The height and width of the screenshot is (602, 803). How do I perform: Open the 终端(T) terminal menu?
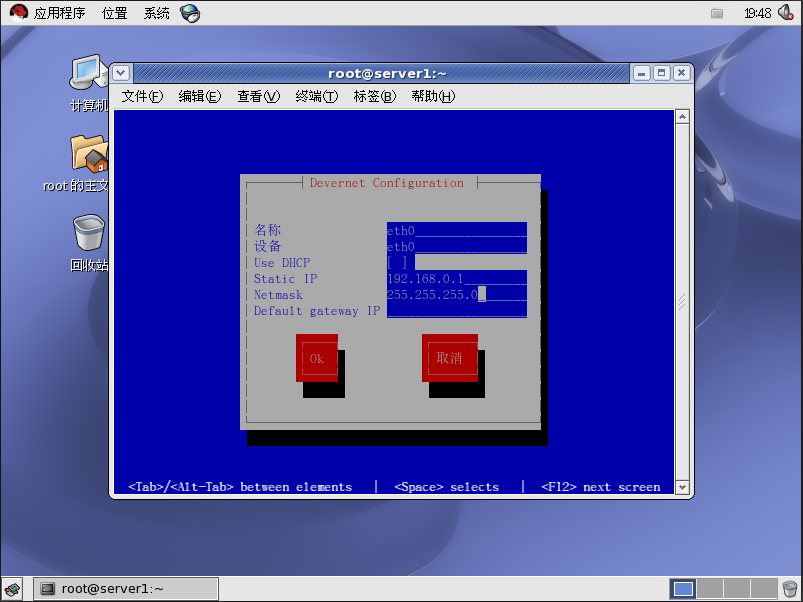[316, 96]
